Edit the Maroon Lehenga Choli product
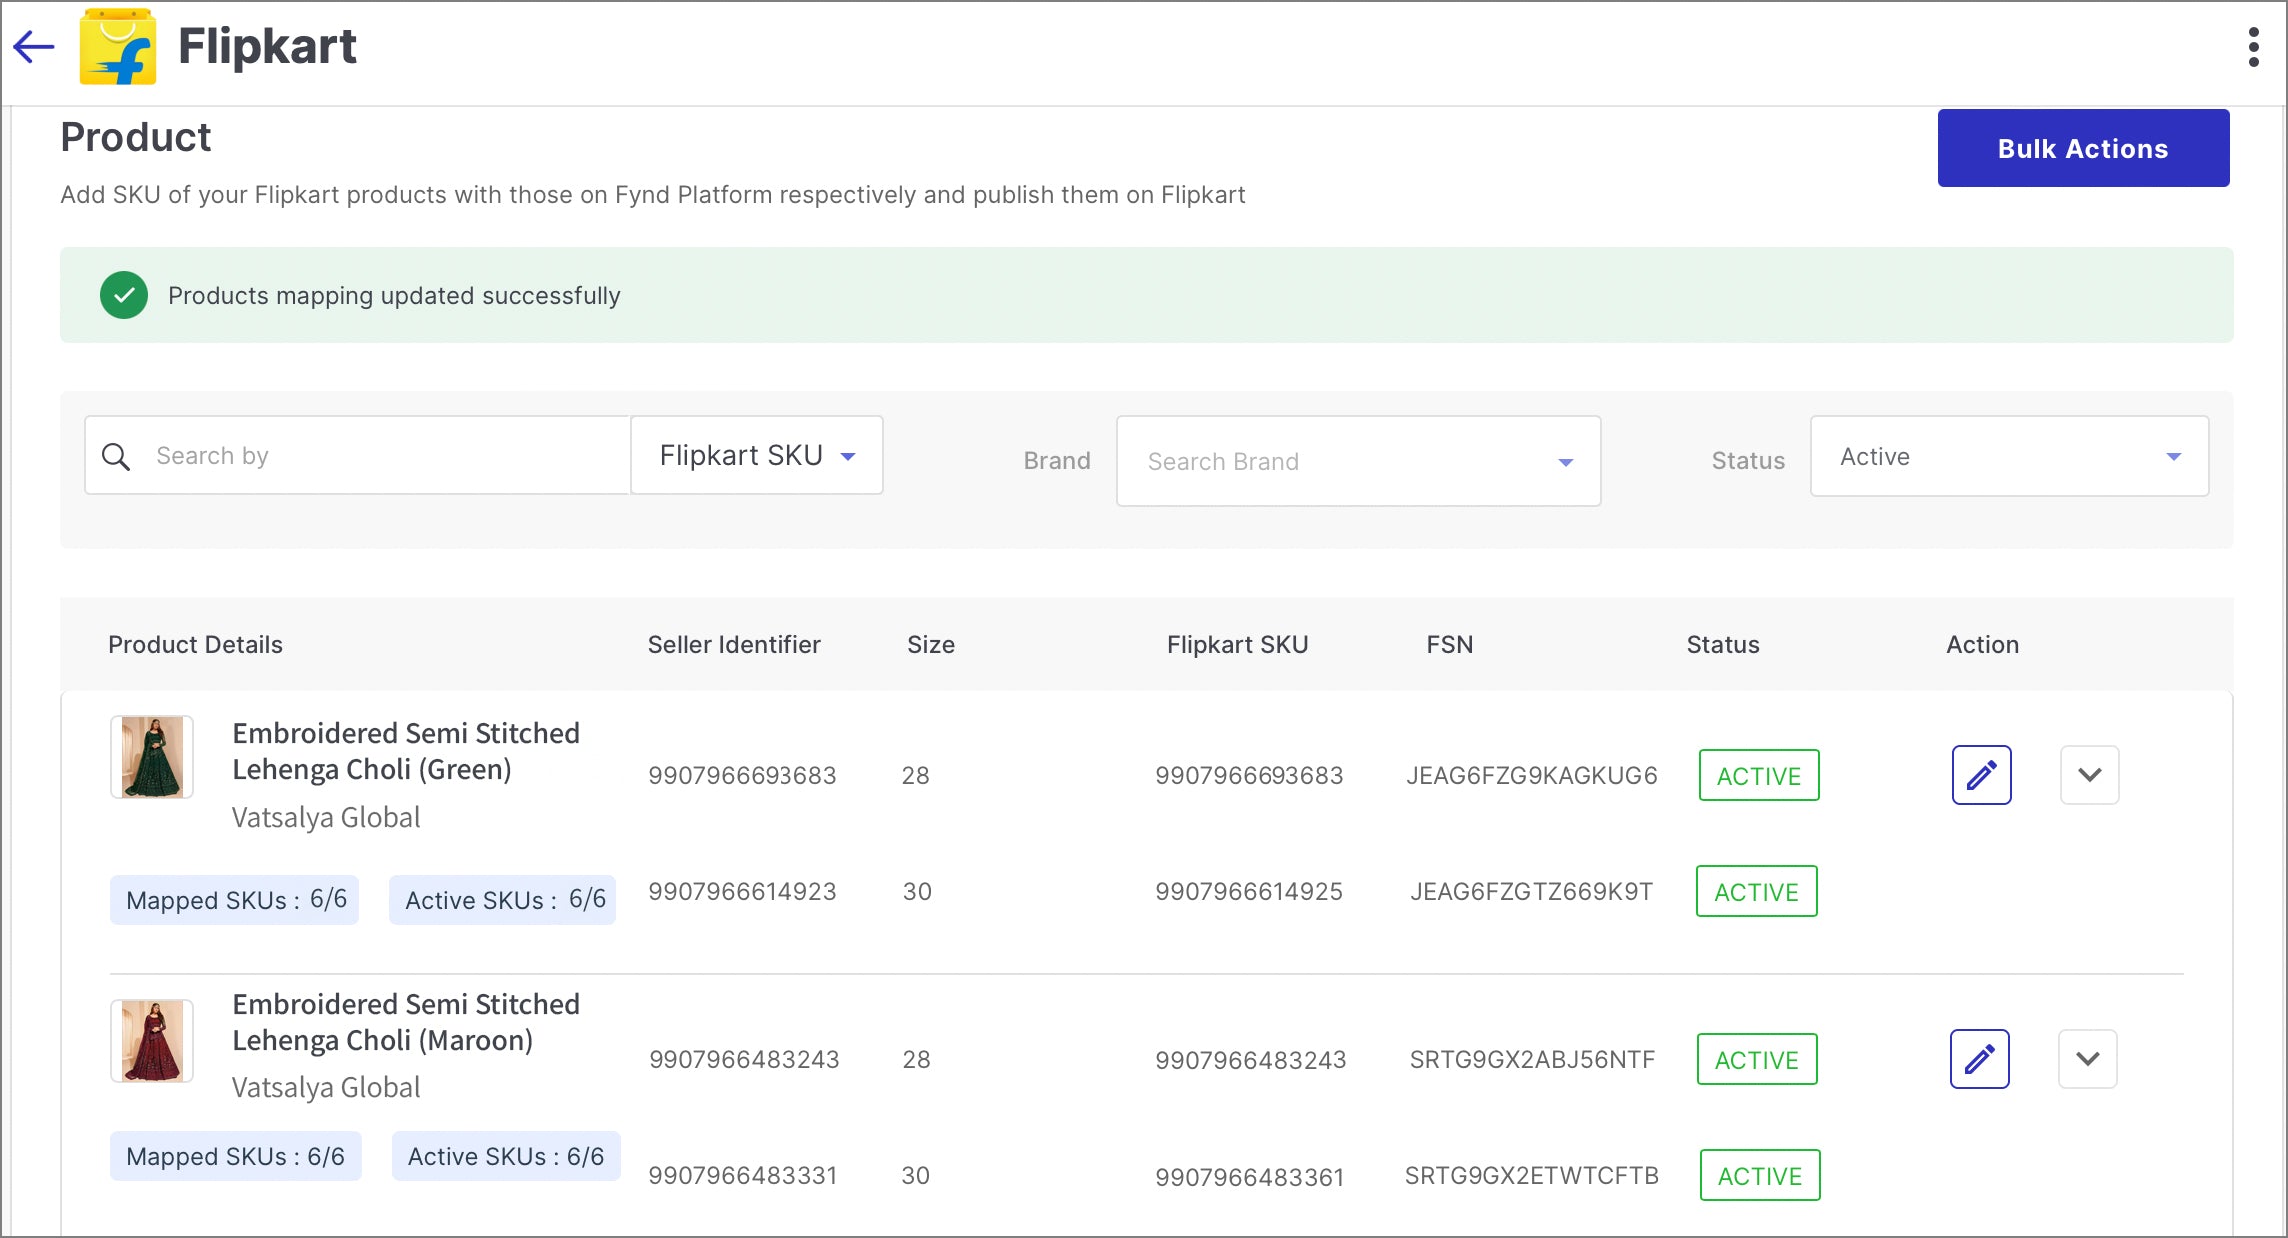Viewport: 2288px width, 1238px height. coord(1979,1059)
